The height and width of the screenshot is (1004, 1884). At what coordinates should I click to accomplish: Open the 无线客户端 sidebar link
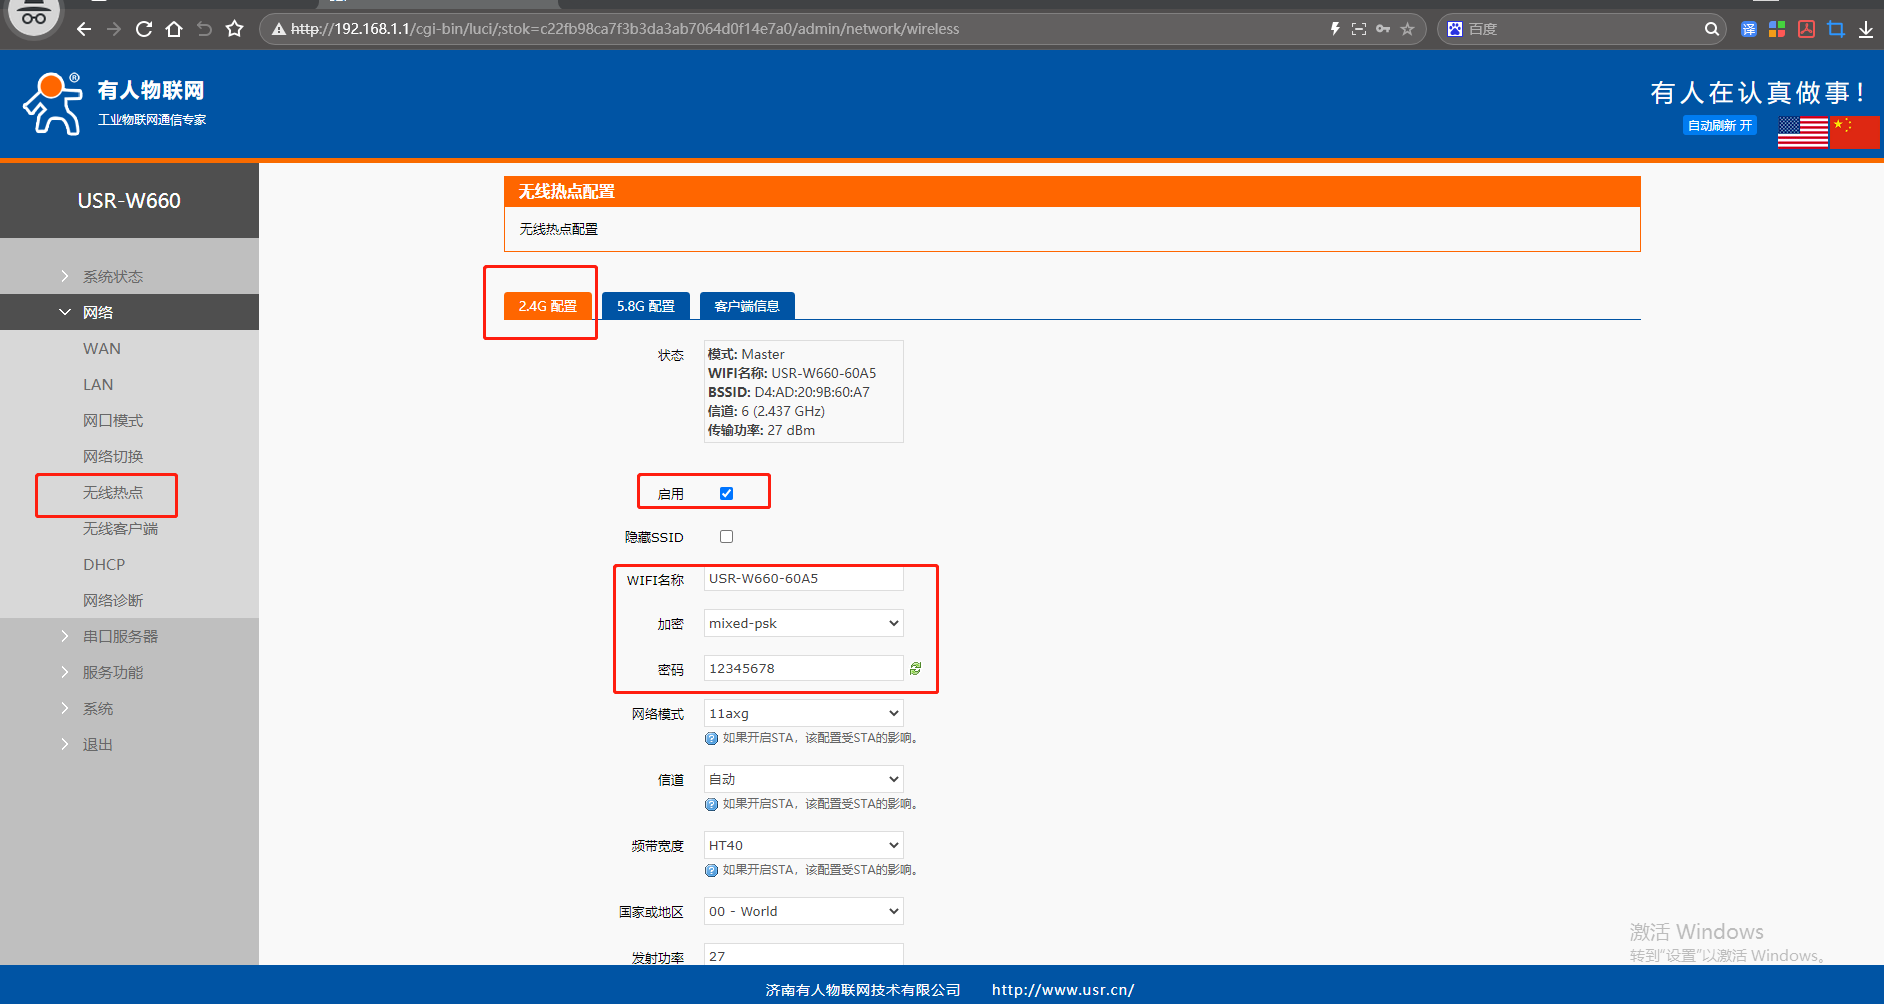(120, 528)
